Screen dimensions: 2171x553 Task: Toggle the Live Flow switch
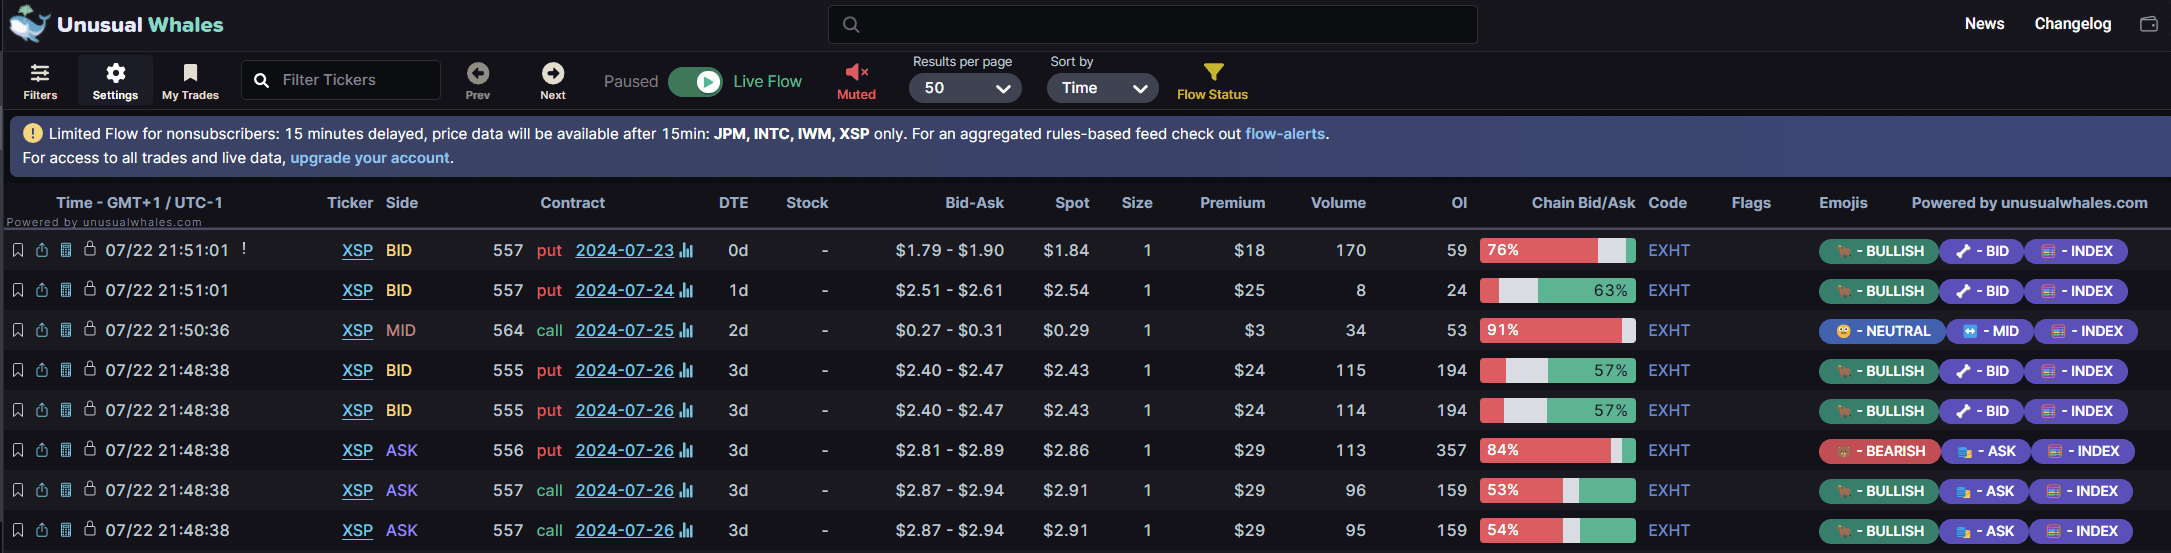click(695, 82)
